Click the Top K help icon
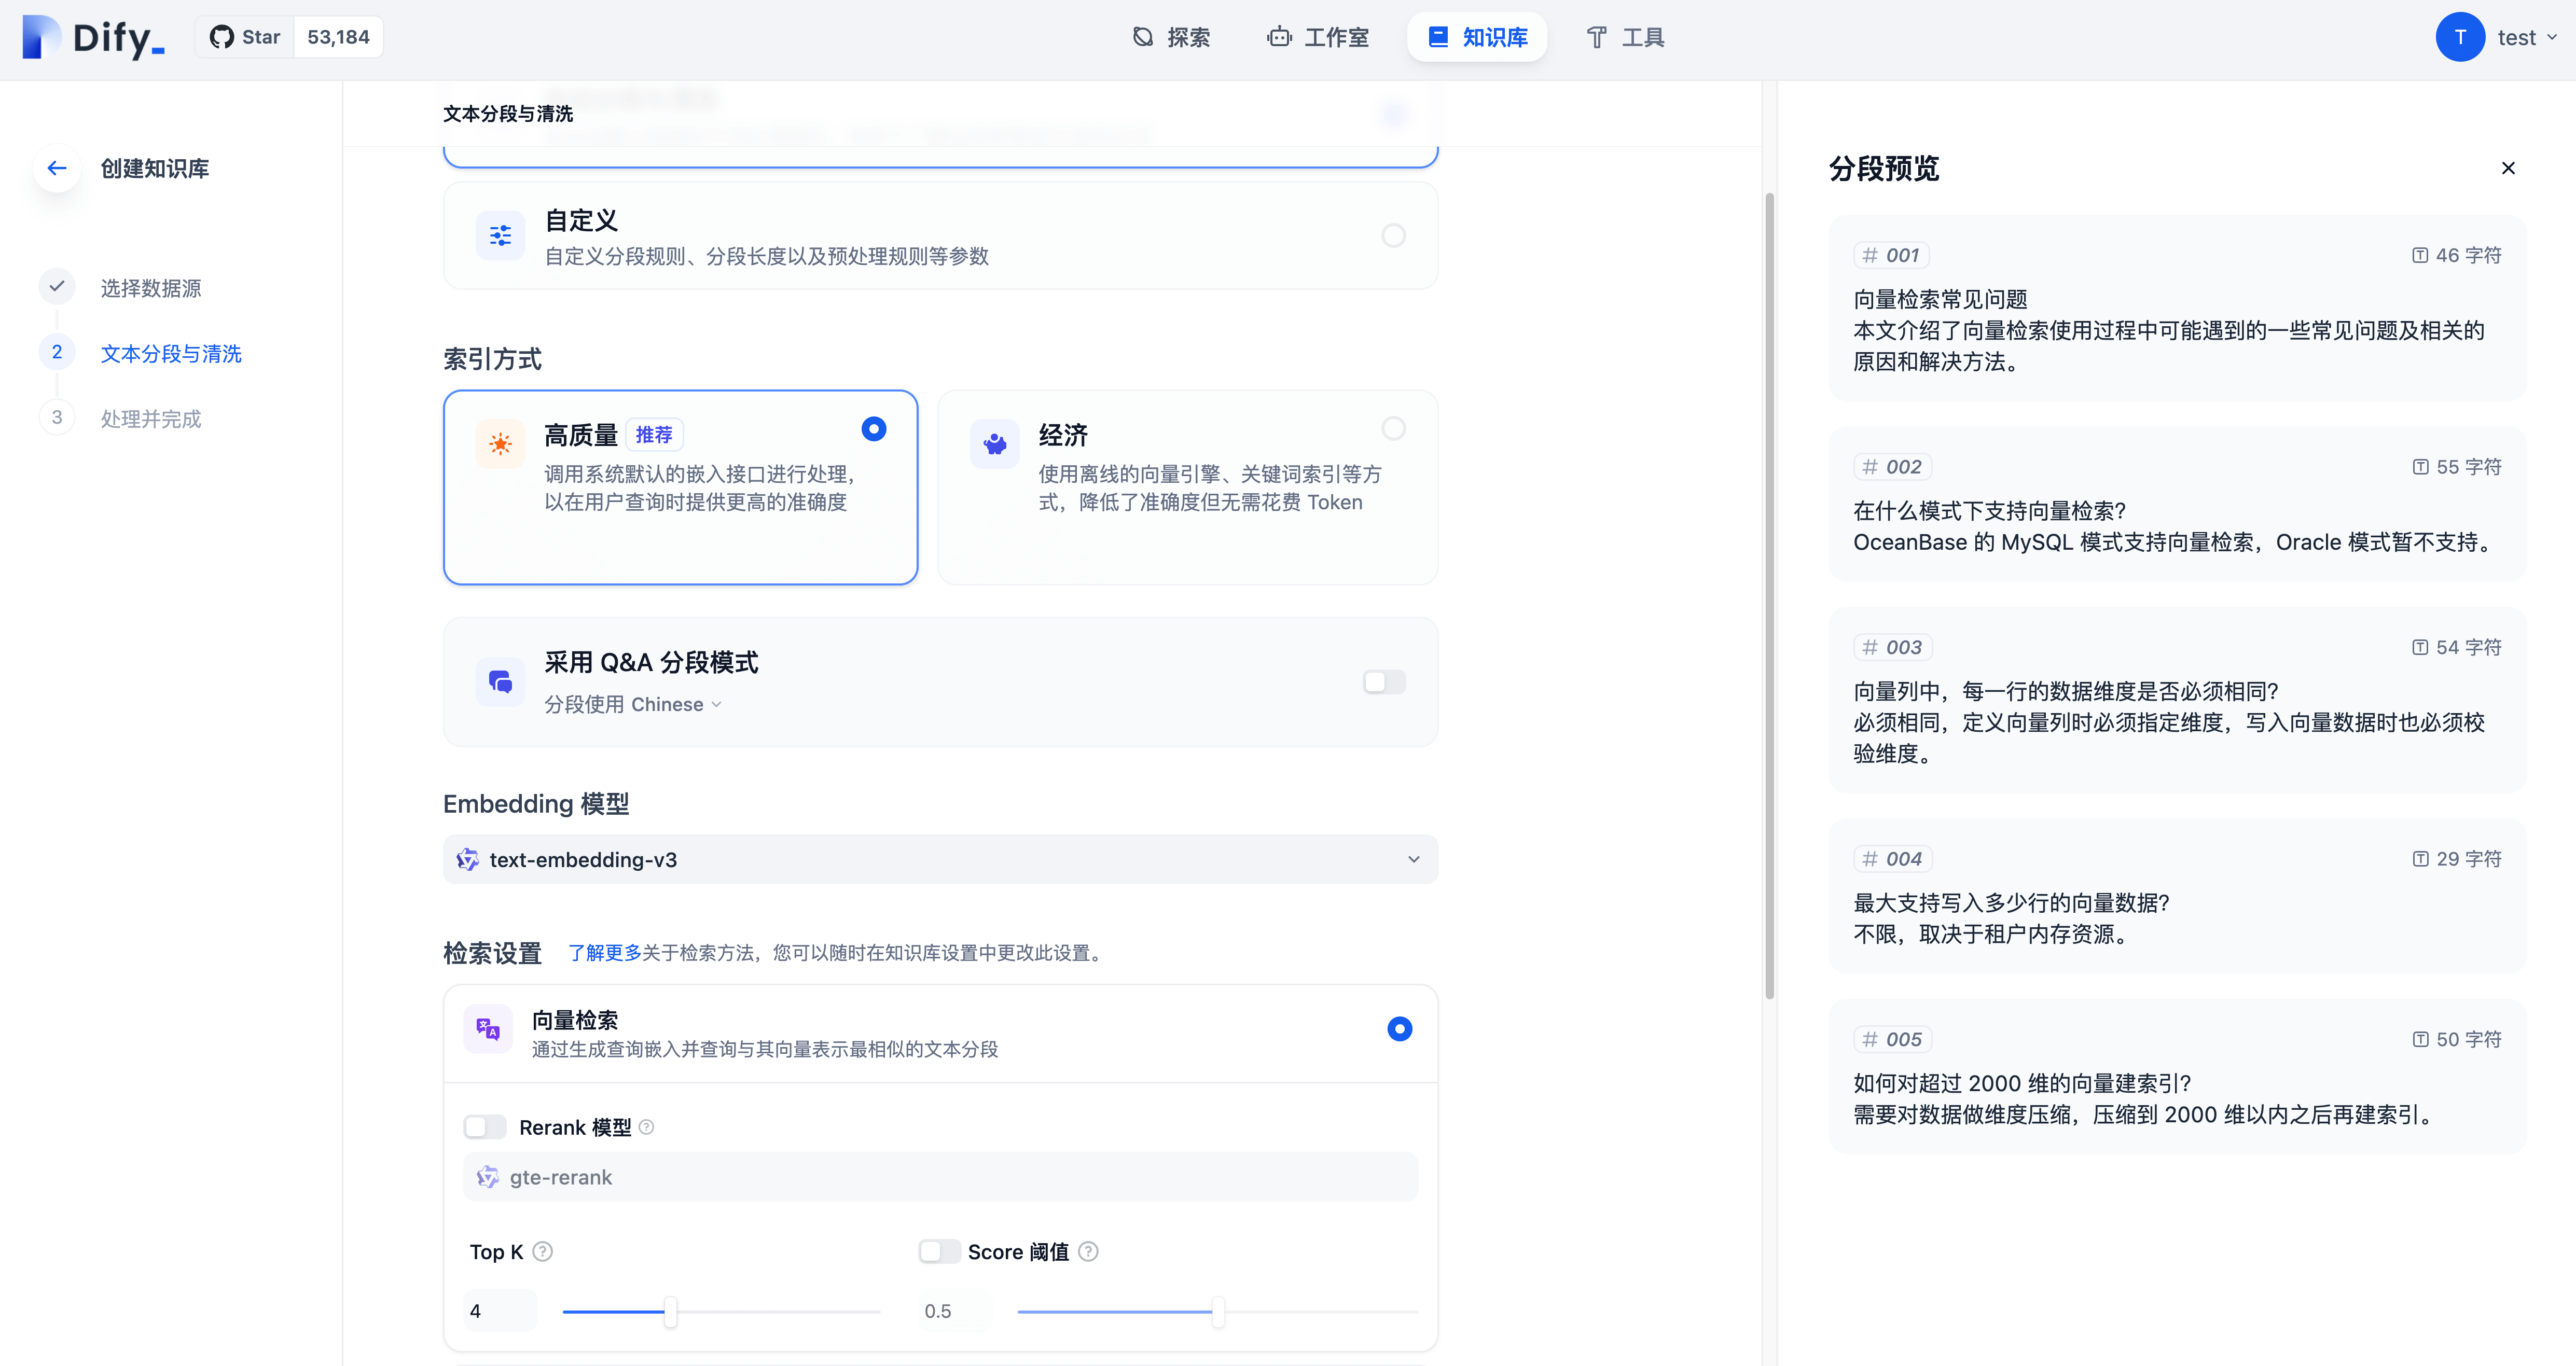The width and height of the screenshot is (2576, 1366). click(542, 1252)
